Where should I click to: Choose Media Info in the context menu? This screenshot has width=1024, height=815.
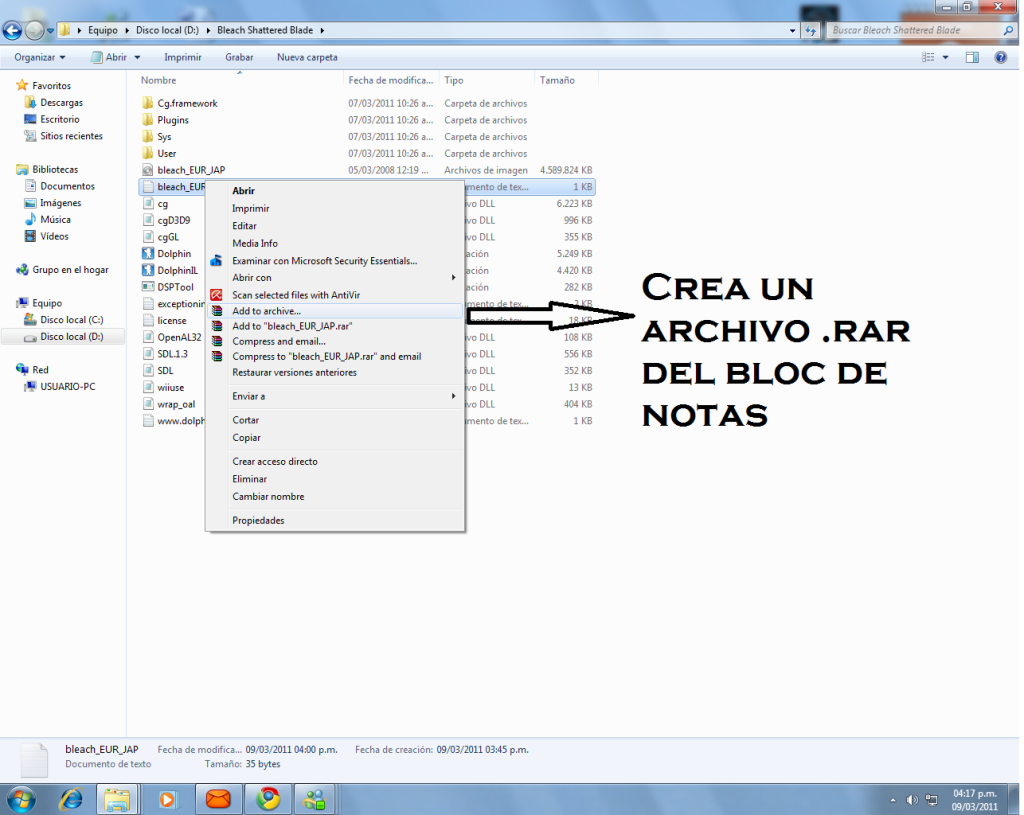click(x=255, y=243)
